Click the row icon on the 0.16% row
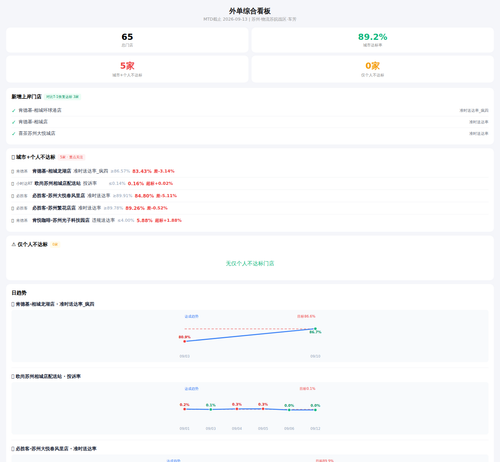 [x=13, y=184]
